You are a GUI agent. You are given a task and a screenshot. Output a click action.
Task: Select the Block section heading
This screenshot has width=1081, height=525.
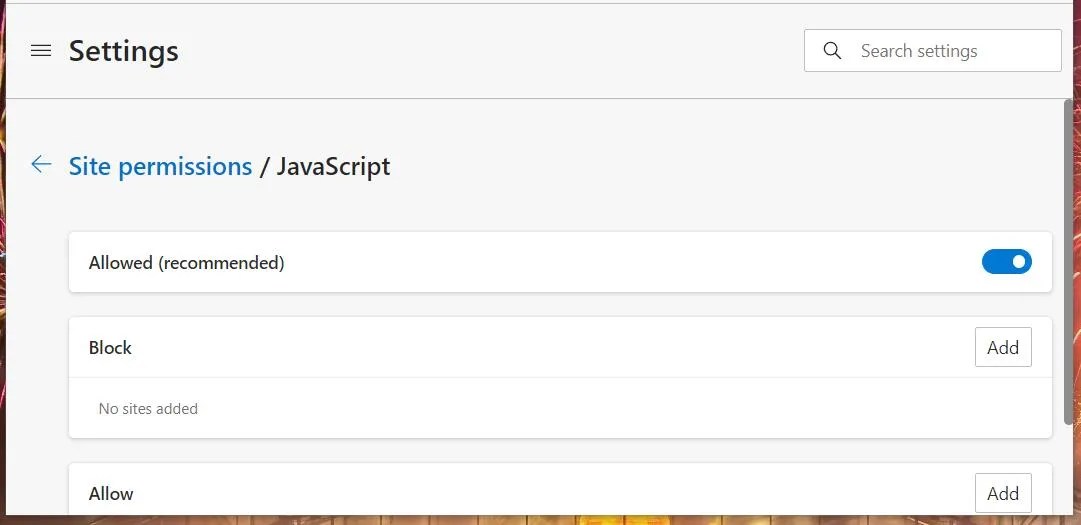(x=110, y=348)
